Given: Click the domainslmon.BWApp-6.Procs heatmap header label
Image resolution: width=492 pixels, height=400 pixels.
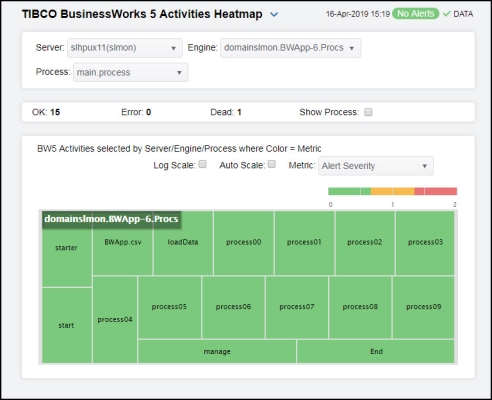Looking at the screenshot, I should coord(111,219).
